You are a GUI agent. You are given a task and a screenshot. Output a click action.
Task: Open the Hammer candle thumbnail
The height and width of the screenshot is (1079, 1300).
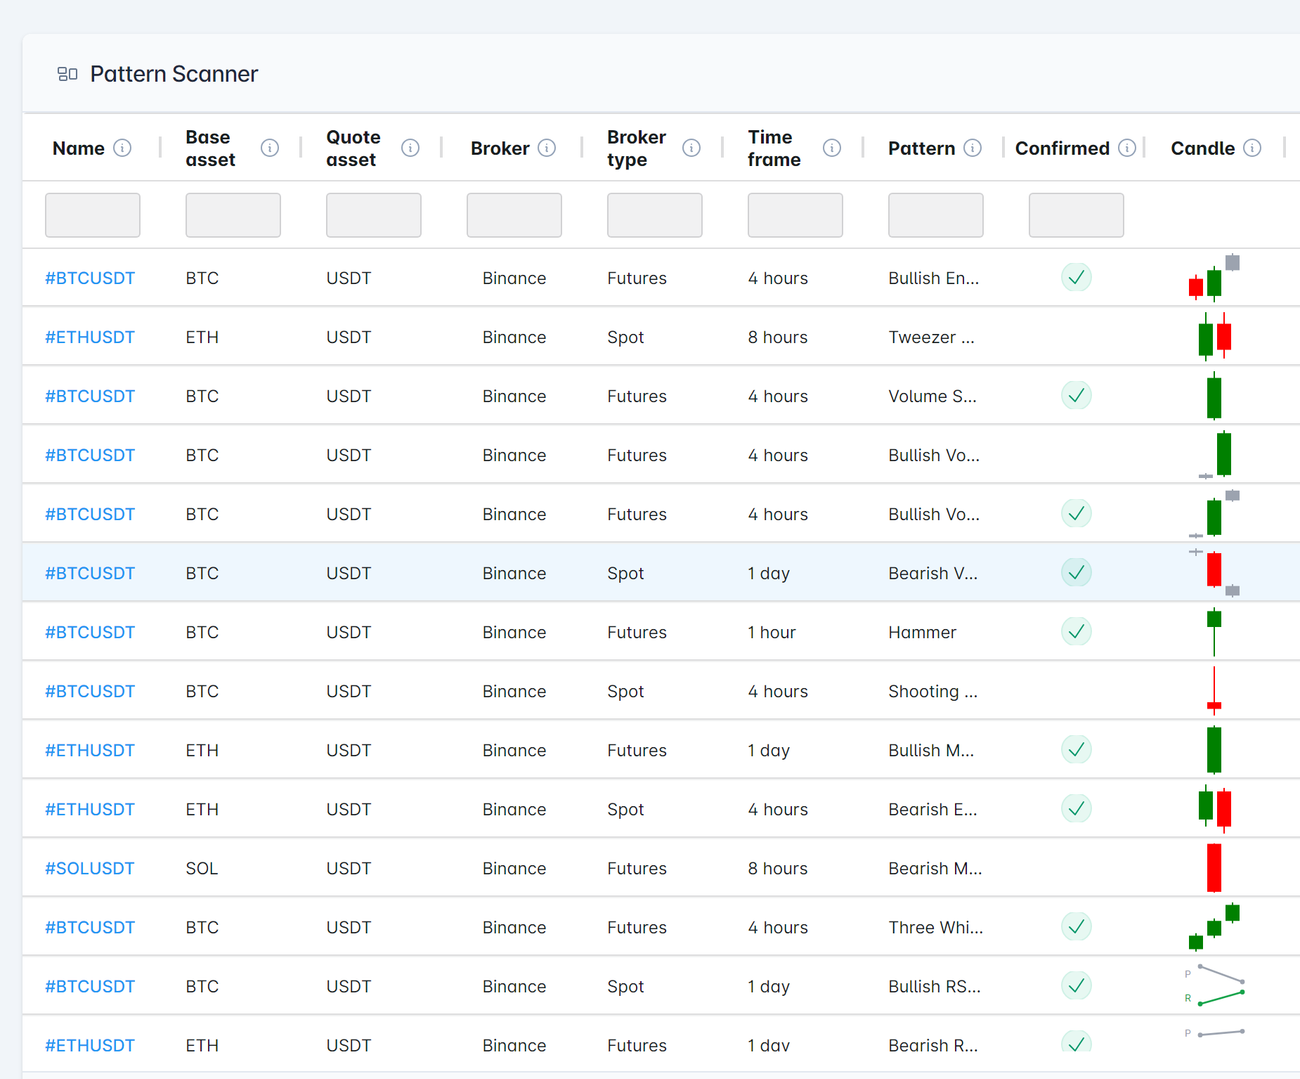[x=1214, y=632]
